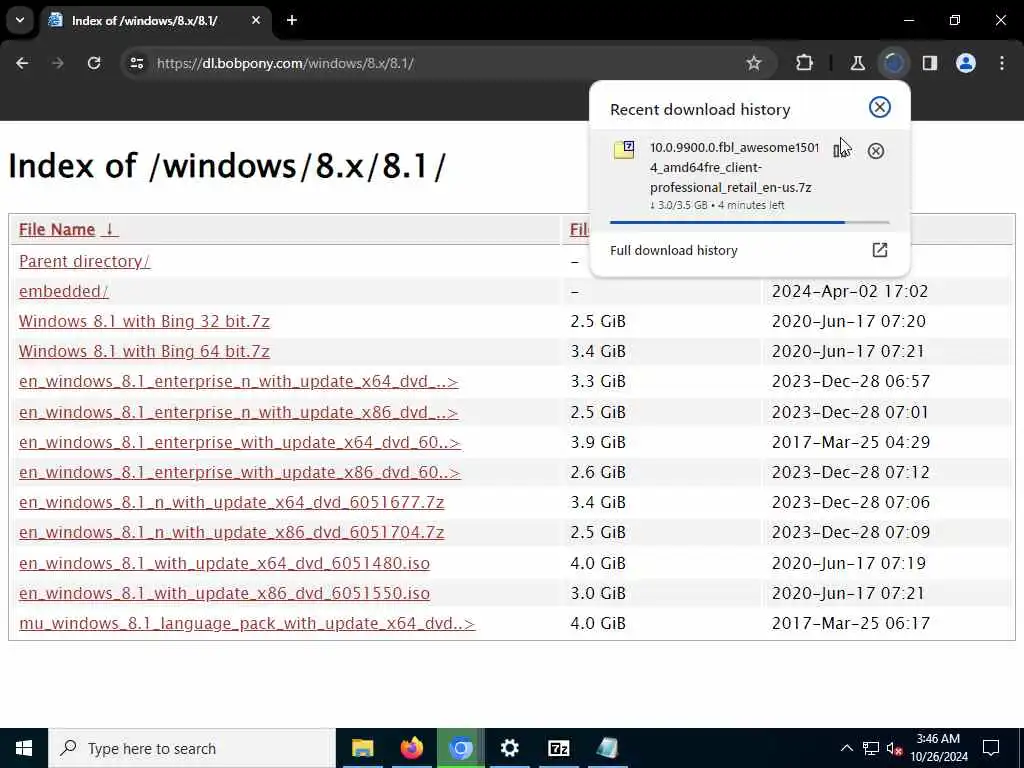
Task: Click the download progress bar
Action: (x=749, y=223)
